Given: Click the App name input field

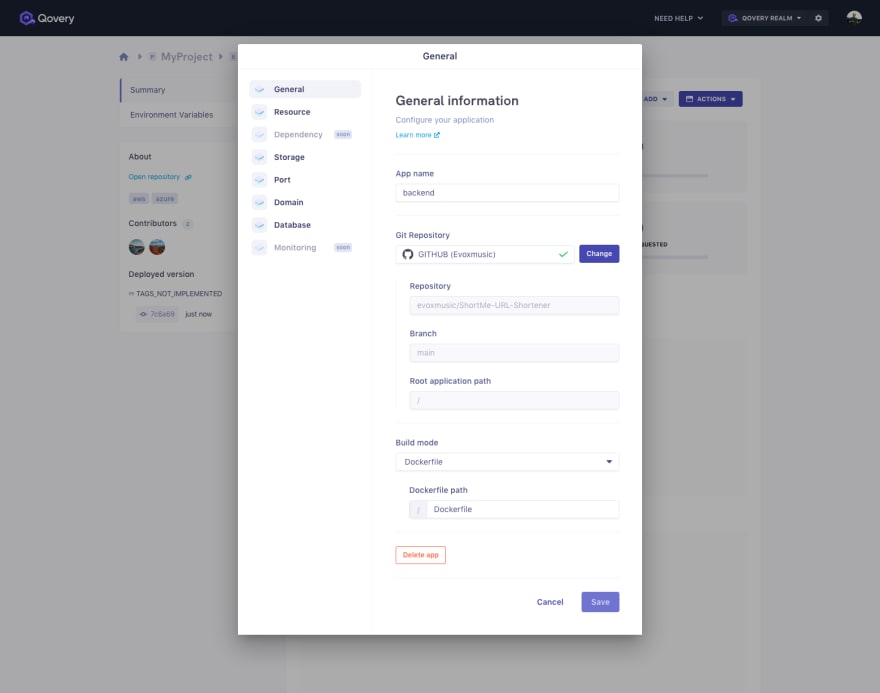Looking at the screenshot, I should coord(507,192).
